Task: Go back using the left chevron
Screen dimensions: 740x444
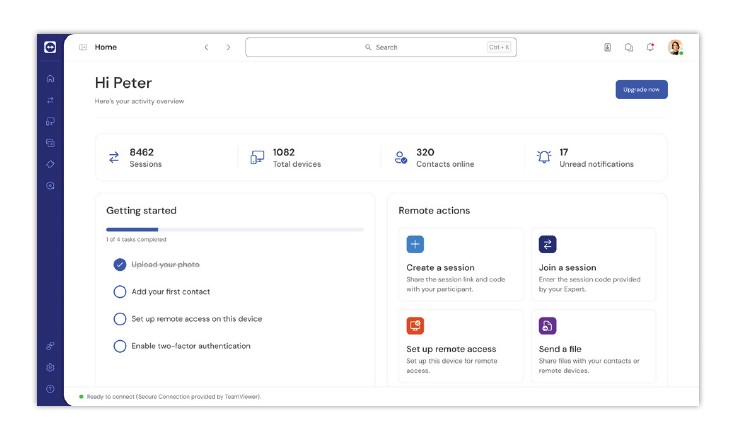Action: [x=206, y=47]
